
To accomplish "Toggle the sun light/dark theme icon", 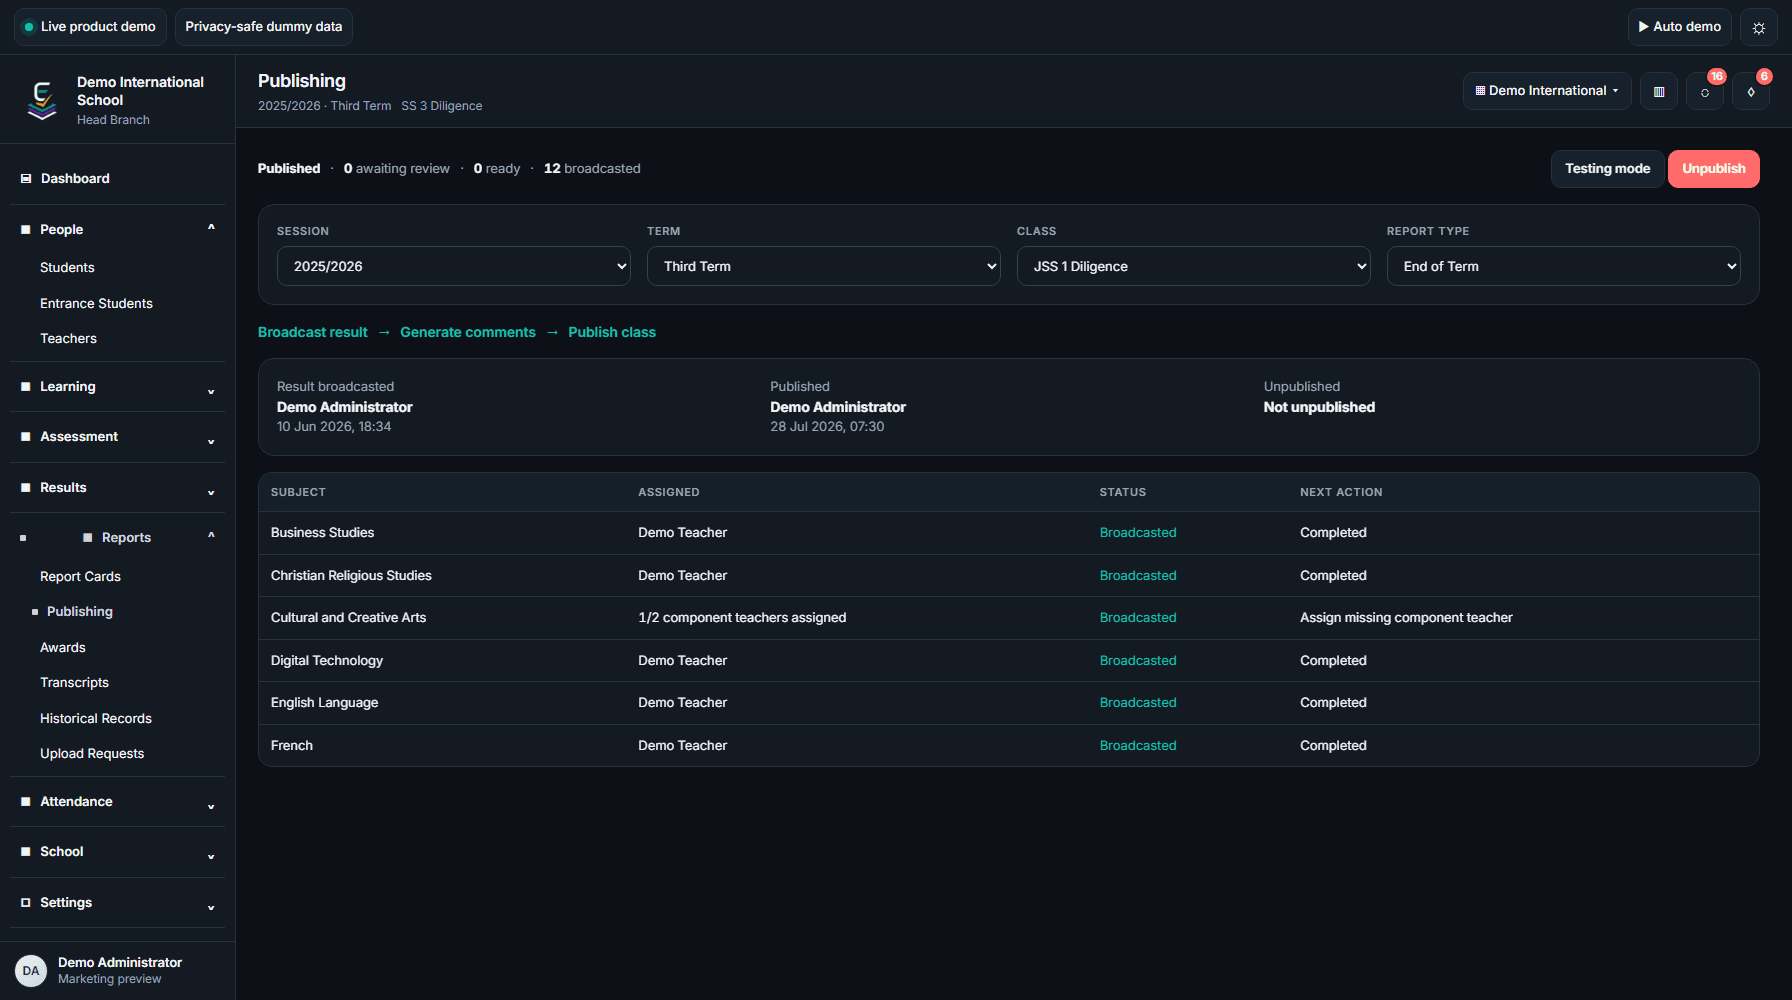I will [x=1758, y=27].
